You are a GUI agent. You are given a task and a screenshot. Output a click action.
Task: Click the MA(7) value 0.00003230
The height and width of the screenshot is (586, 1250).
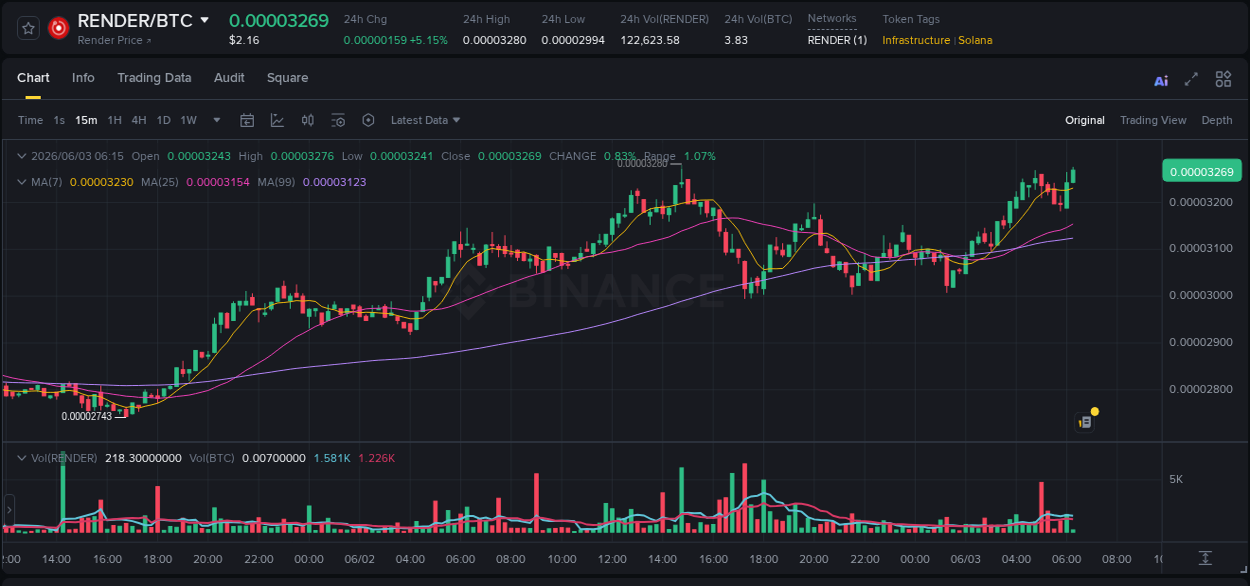(101, 182)
